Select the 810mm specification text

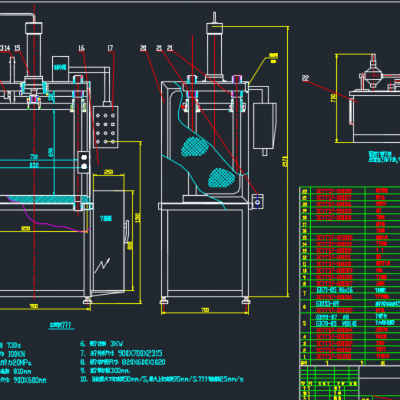point(22,371)
